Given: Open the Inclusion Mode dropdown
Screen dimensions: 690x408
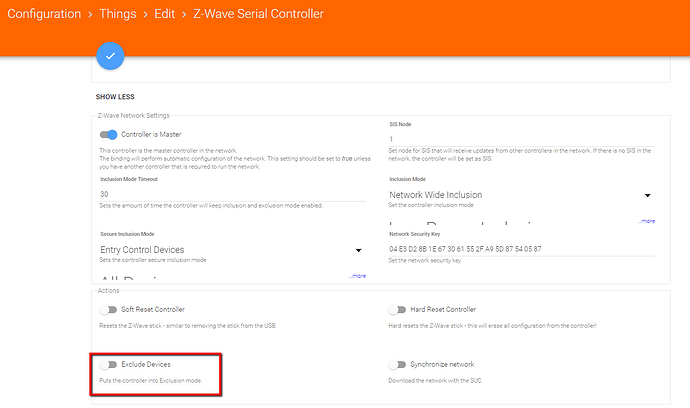Looking at the screenshot, I should pos(520,195).
